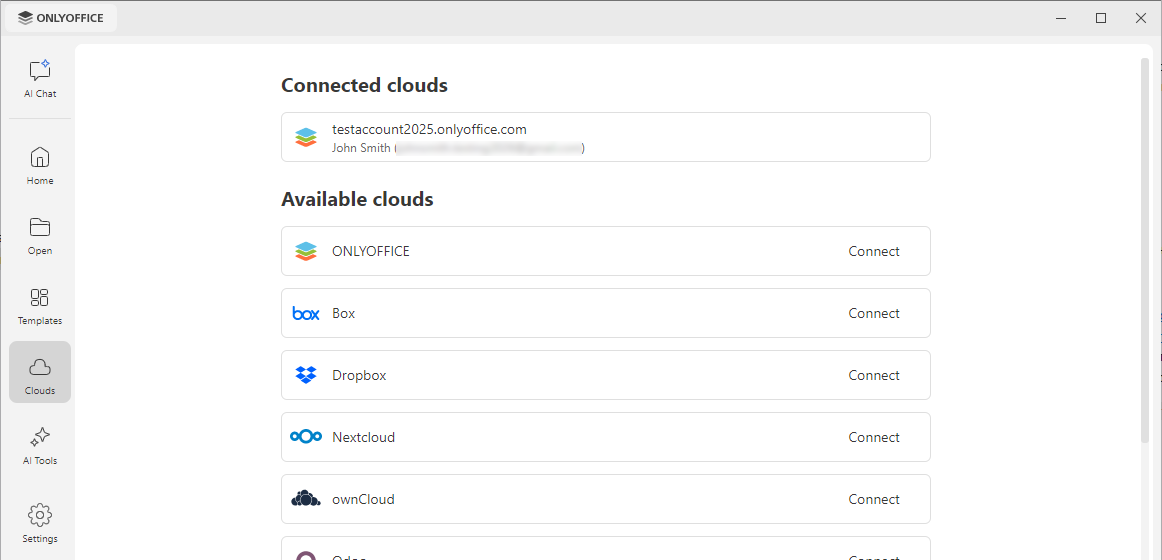Click the vertical scrollbar thumb
This screenshot has width=1162, height=560.
point(1145,250)
